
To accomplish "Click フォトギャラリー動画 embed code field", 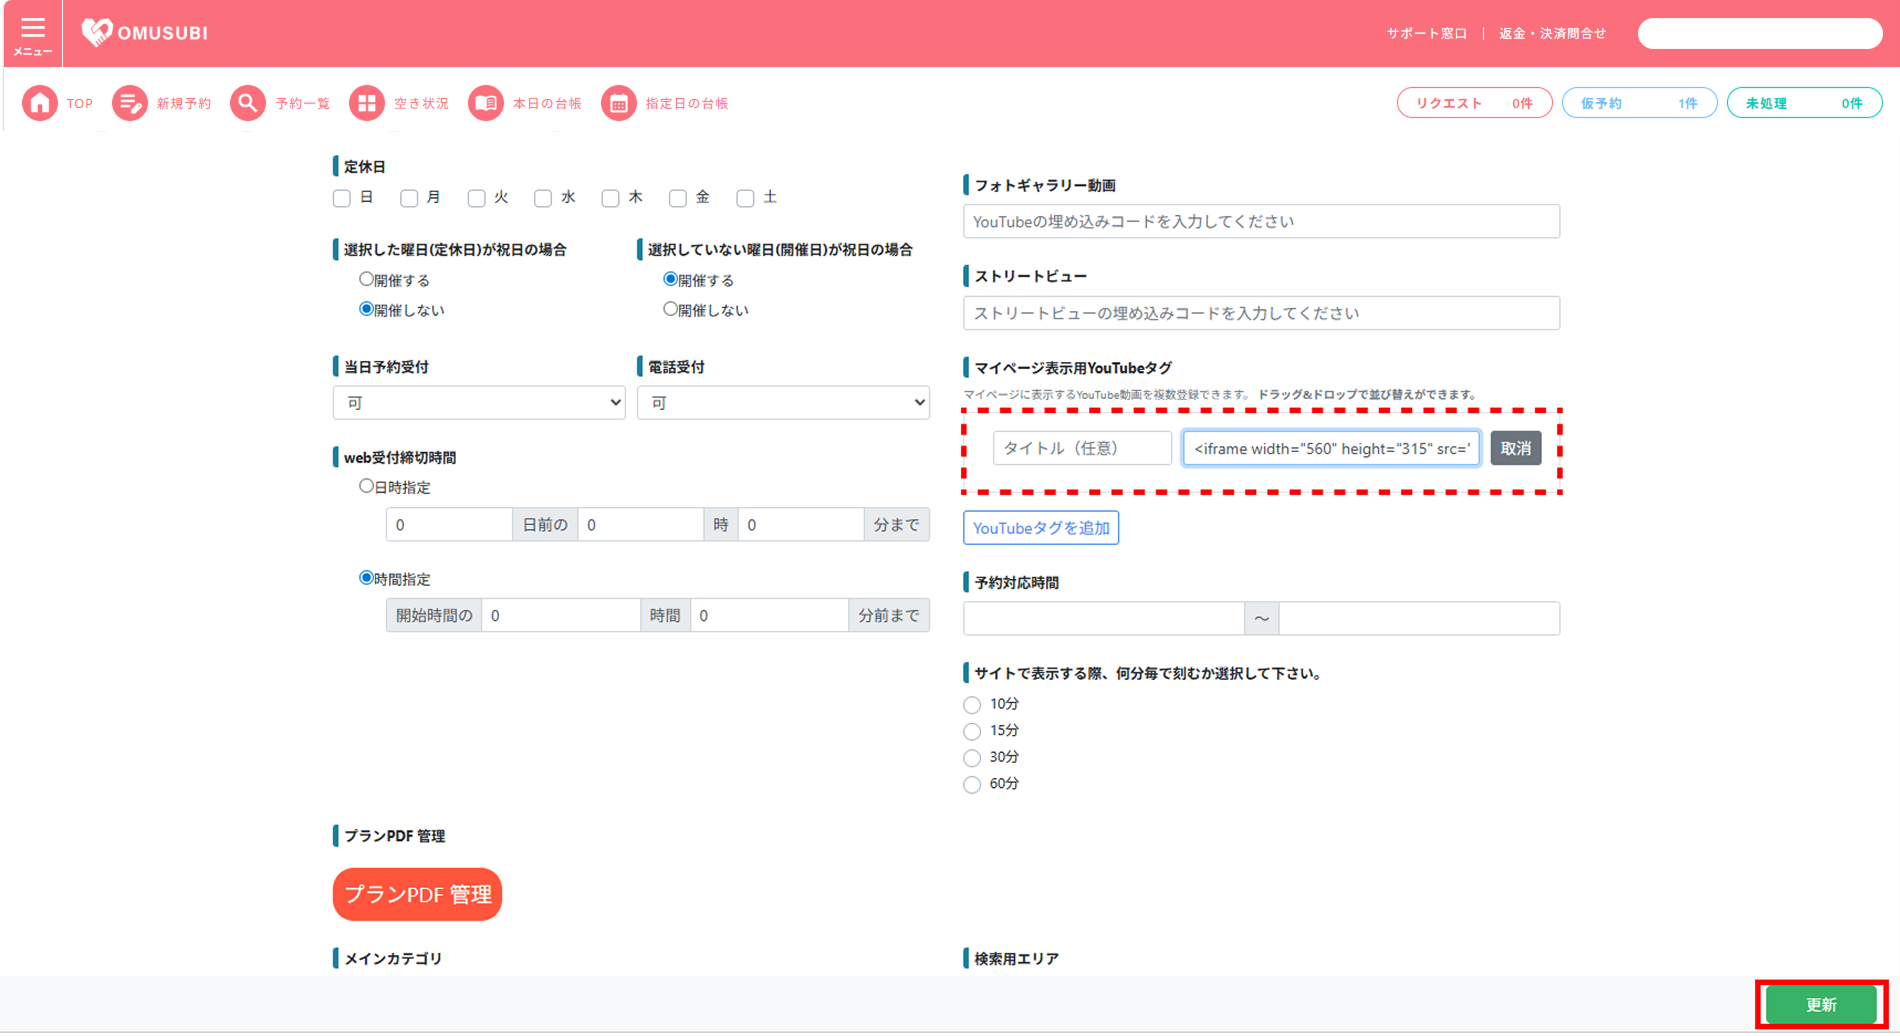I will pyautogui.click(x=1261, y=221).
